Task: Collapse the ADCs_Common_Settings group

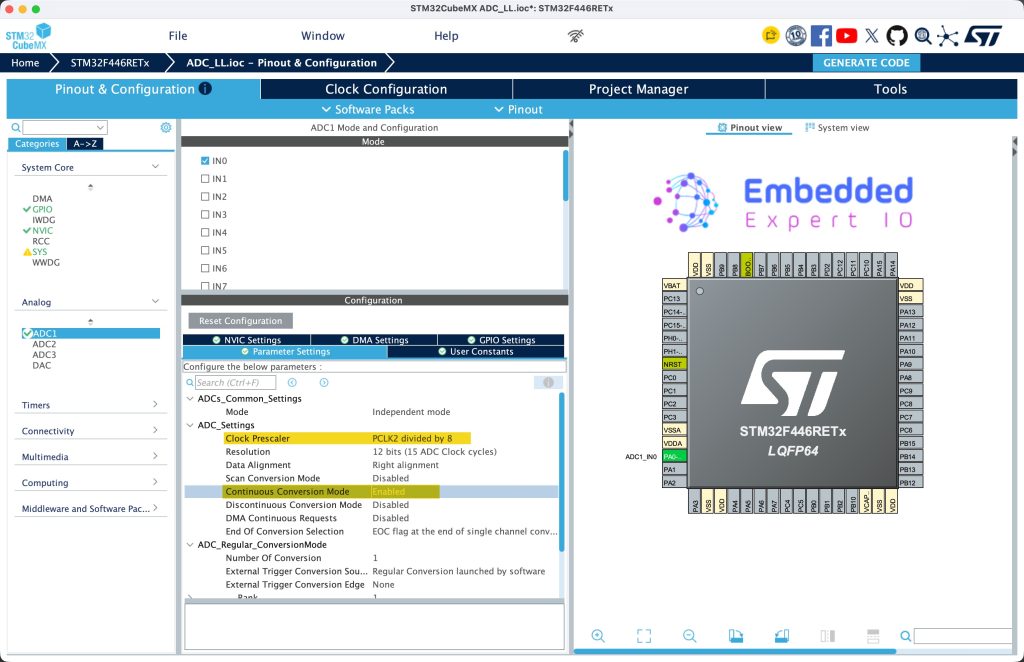Action: [190, 398]
